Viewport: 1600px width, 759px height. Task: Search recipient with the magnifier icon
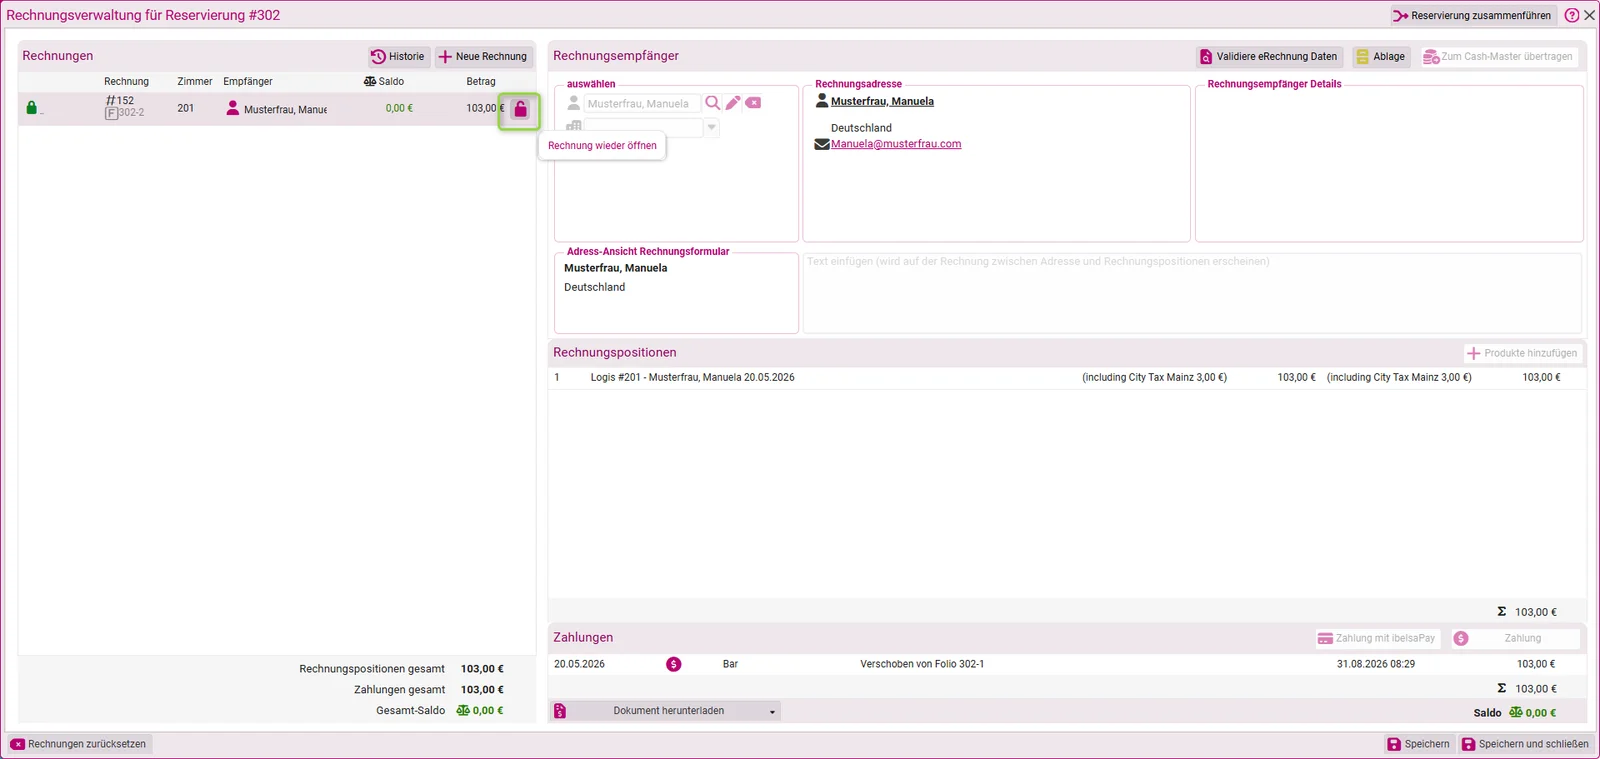(x=712, y=103)
